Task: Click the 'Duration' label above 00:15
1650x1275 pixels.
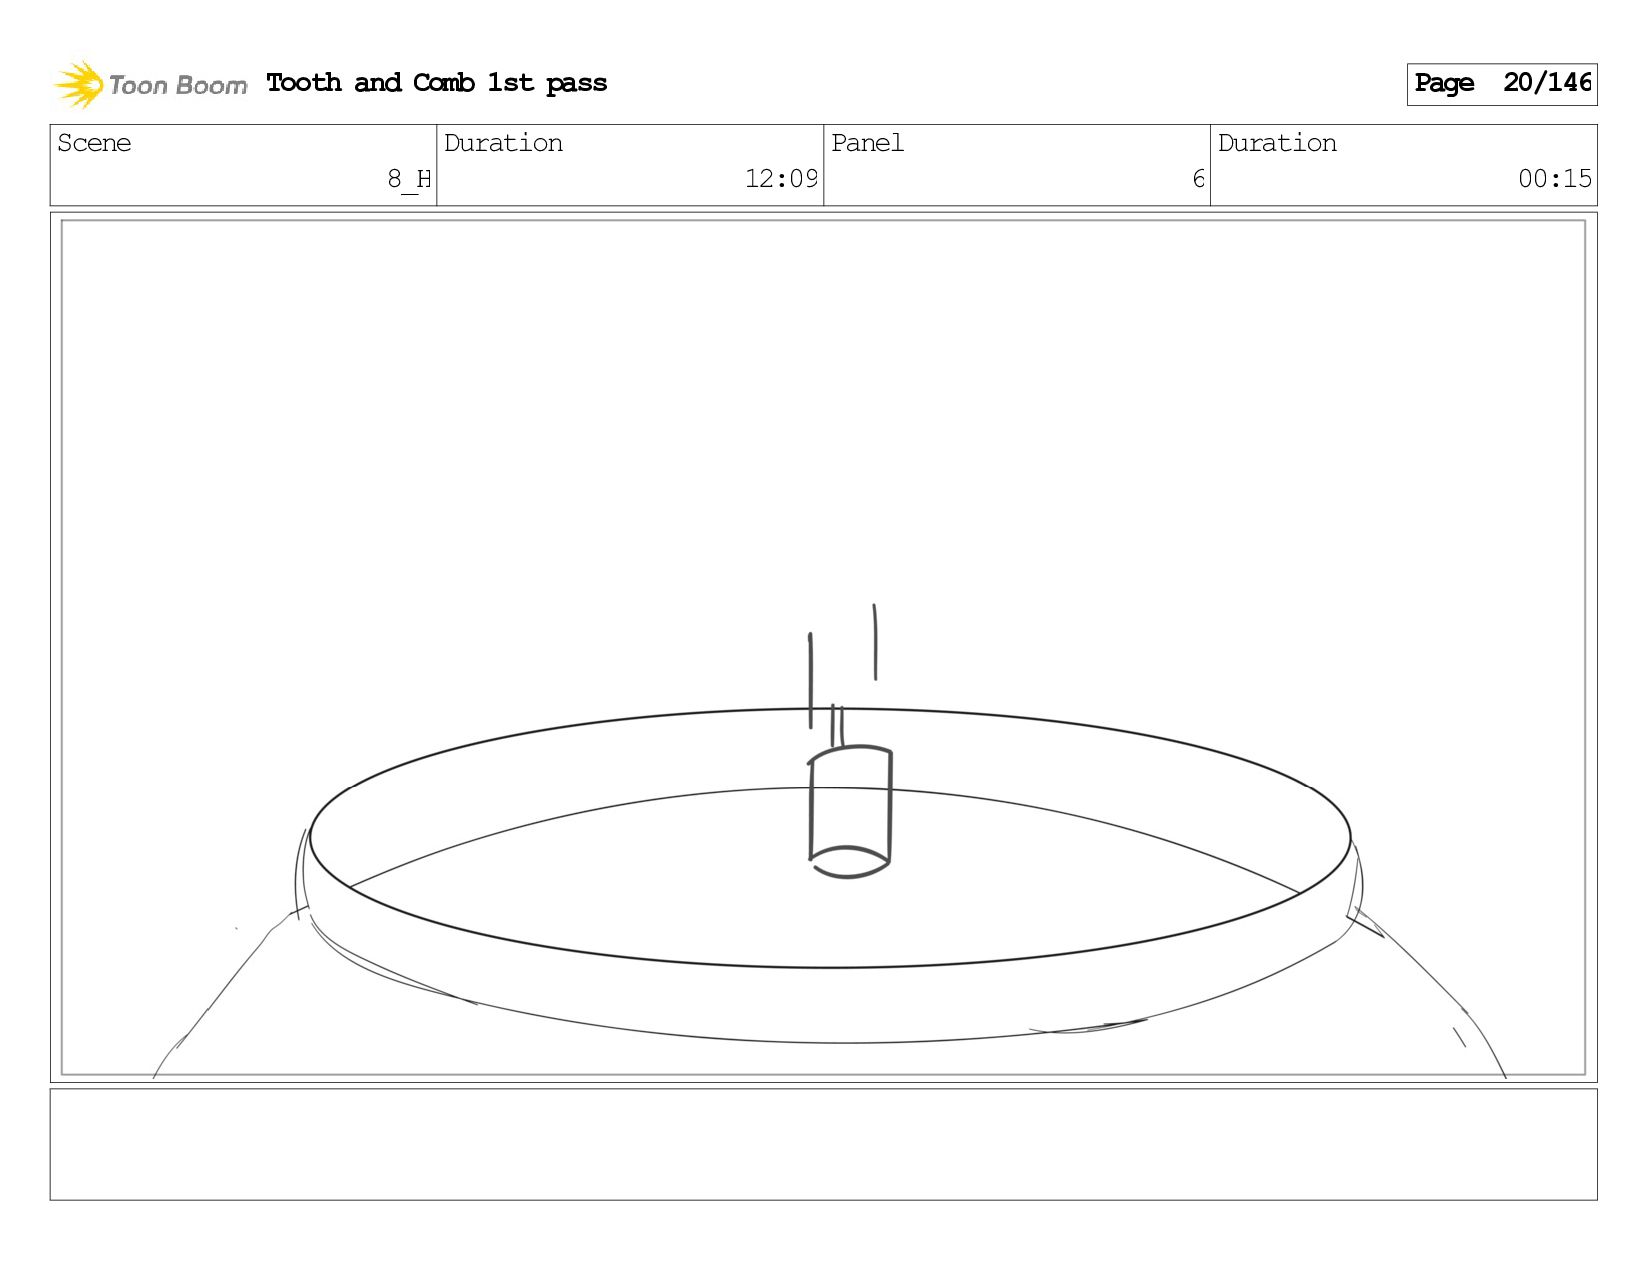Action: (x=1277, y=143)
